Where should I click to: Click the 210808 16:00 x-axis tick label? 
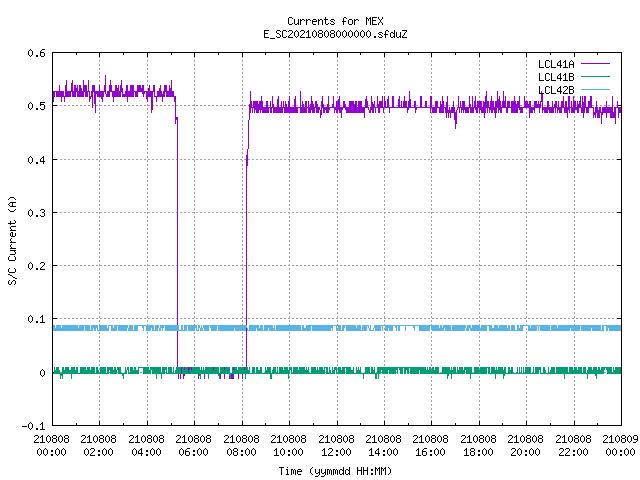pyautogui.click(x=431, y=446)
